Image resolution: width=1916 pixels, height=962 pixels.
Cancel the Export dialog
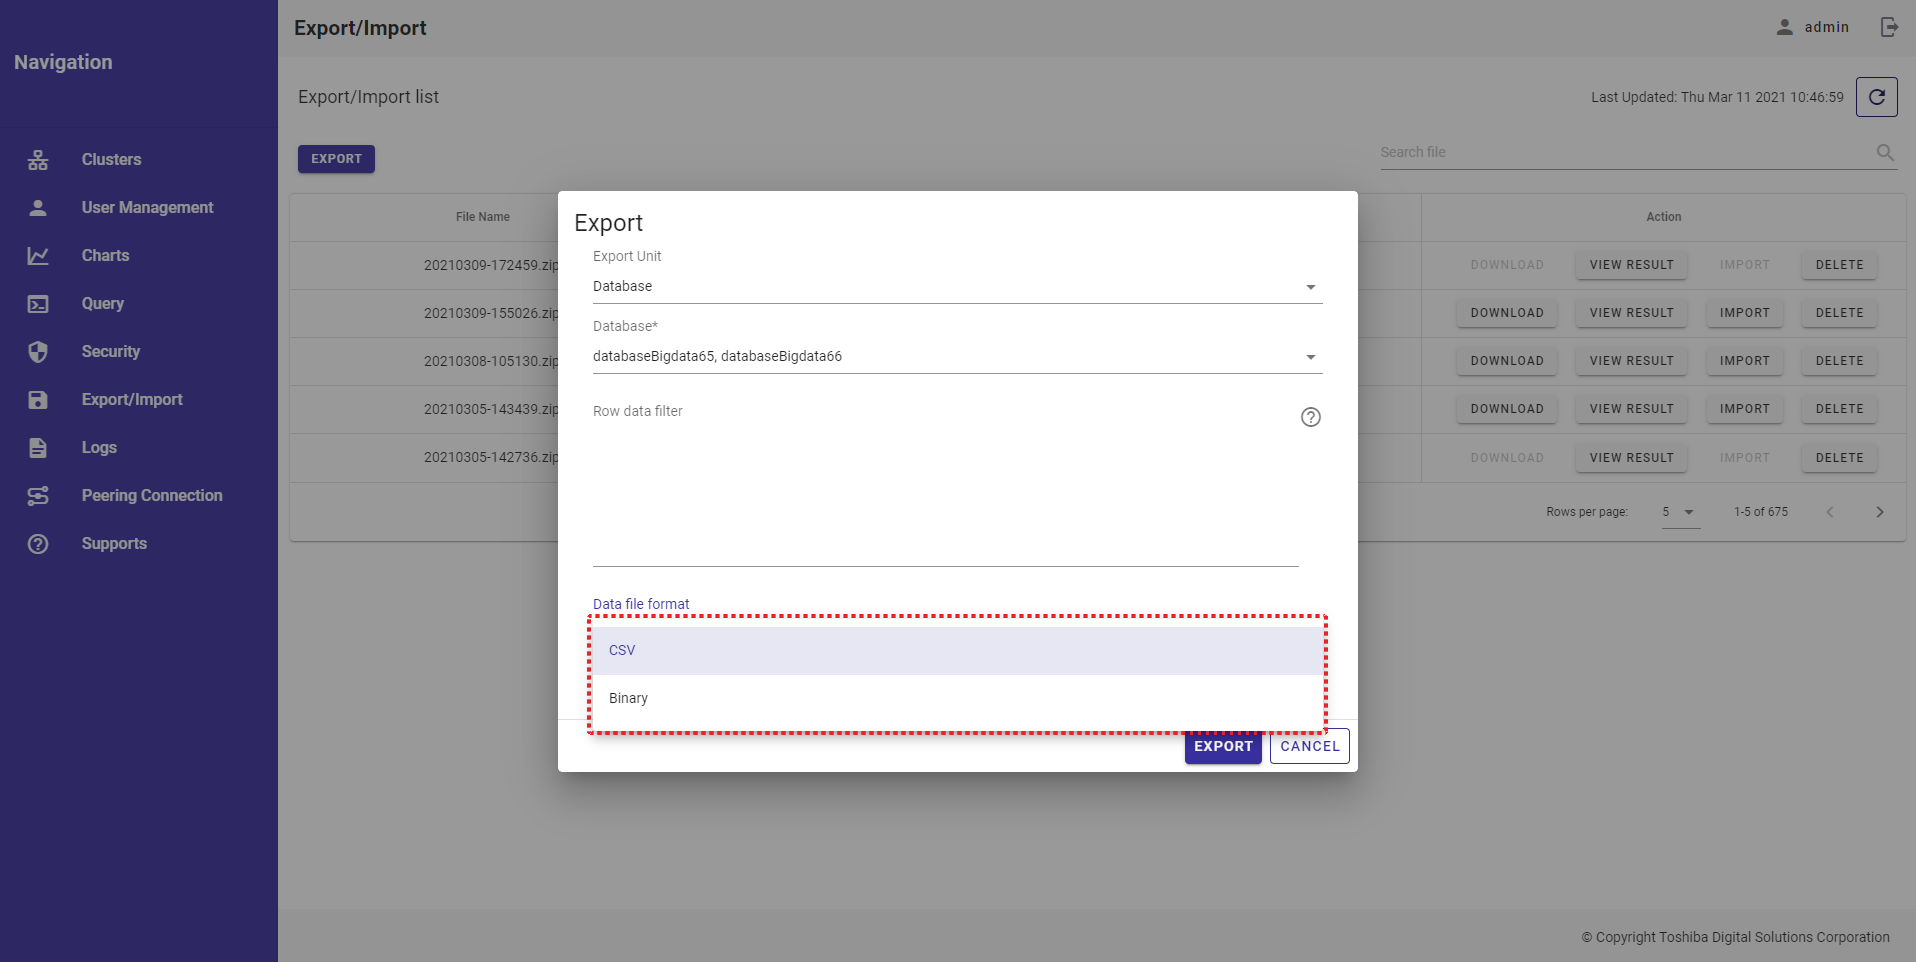tap(1309, 746)
